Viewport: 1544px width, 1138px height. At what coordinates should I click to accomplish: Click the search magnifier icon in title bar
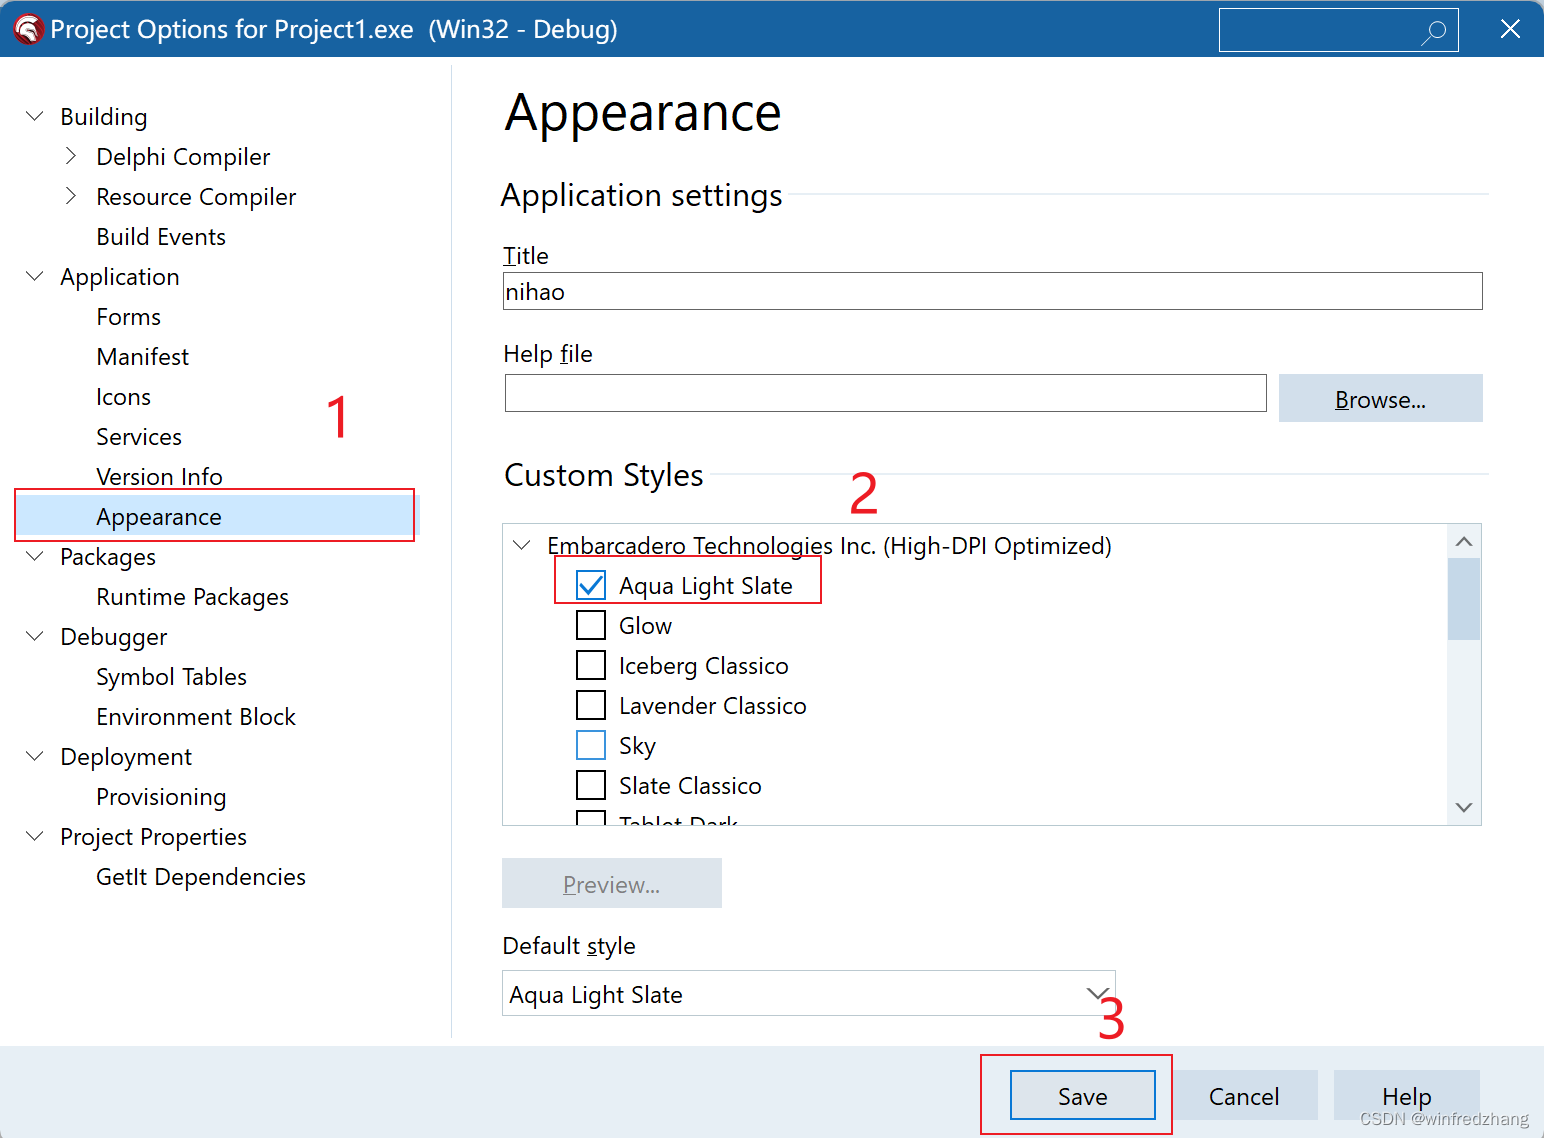(x=1433, y=32)
